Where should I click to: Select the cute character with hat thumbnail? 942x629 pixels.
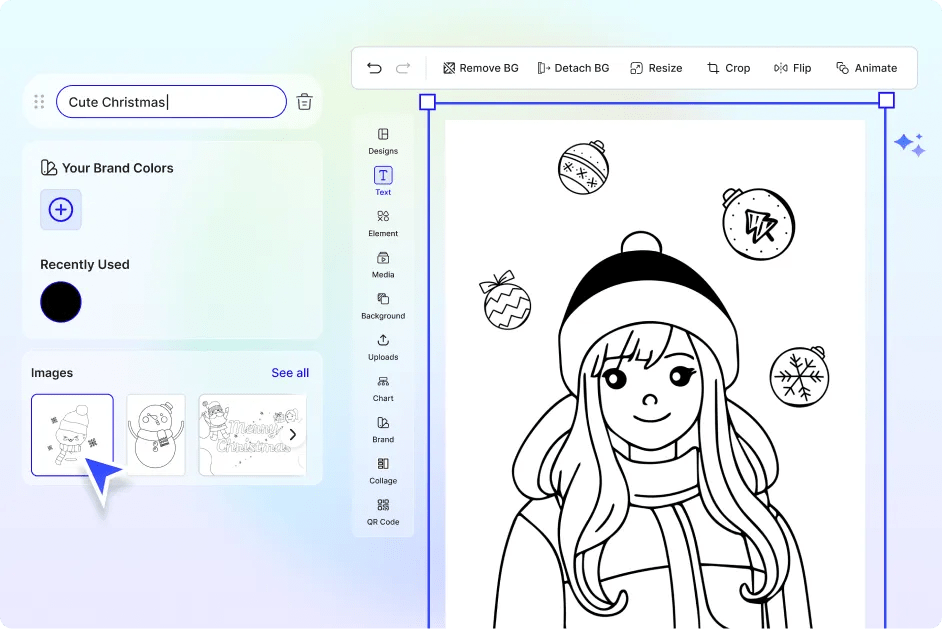point(72,435)
